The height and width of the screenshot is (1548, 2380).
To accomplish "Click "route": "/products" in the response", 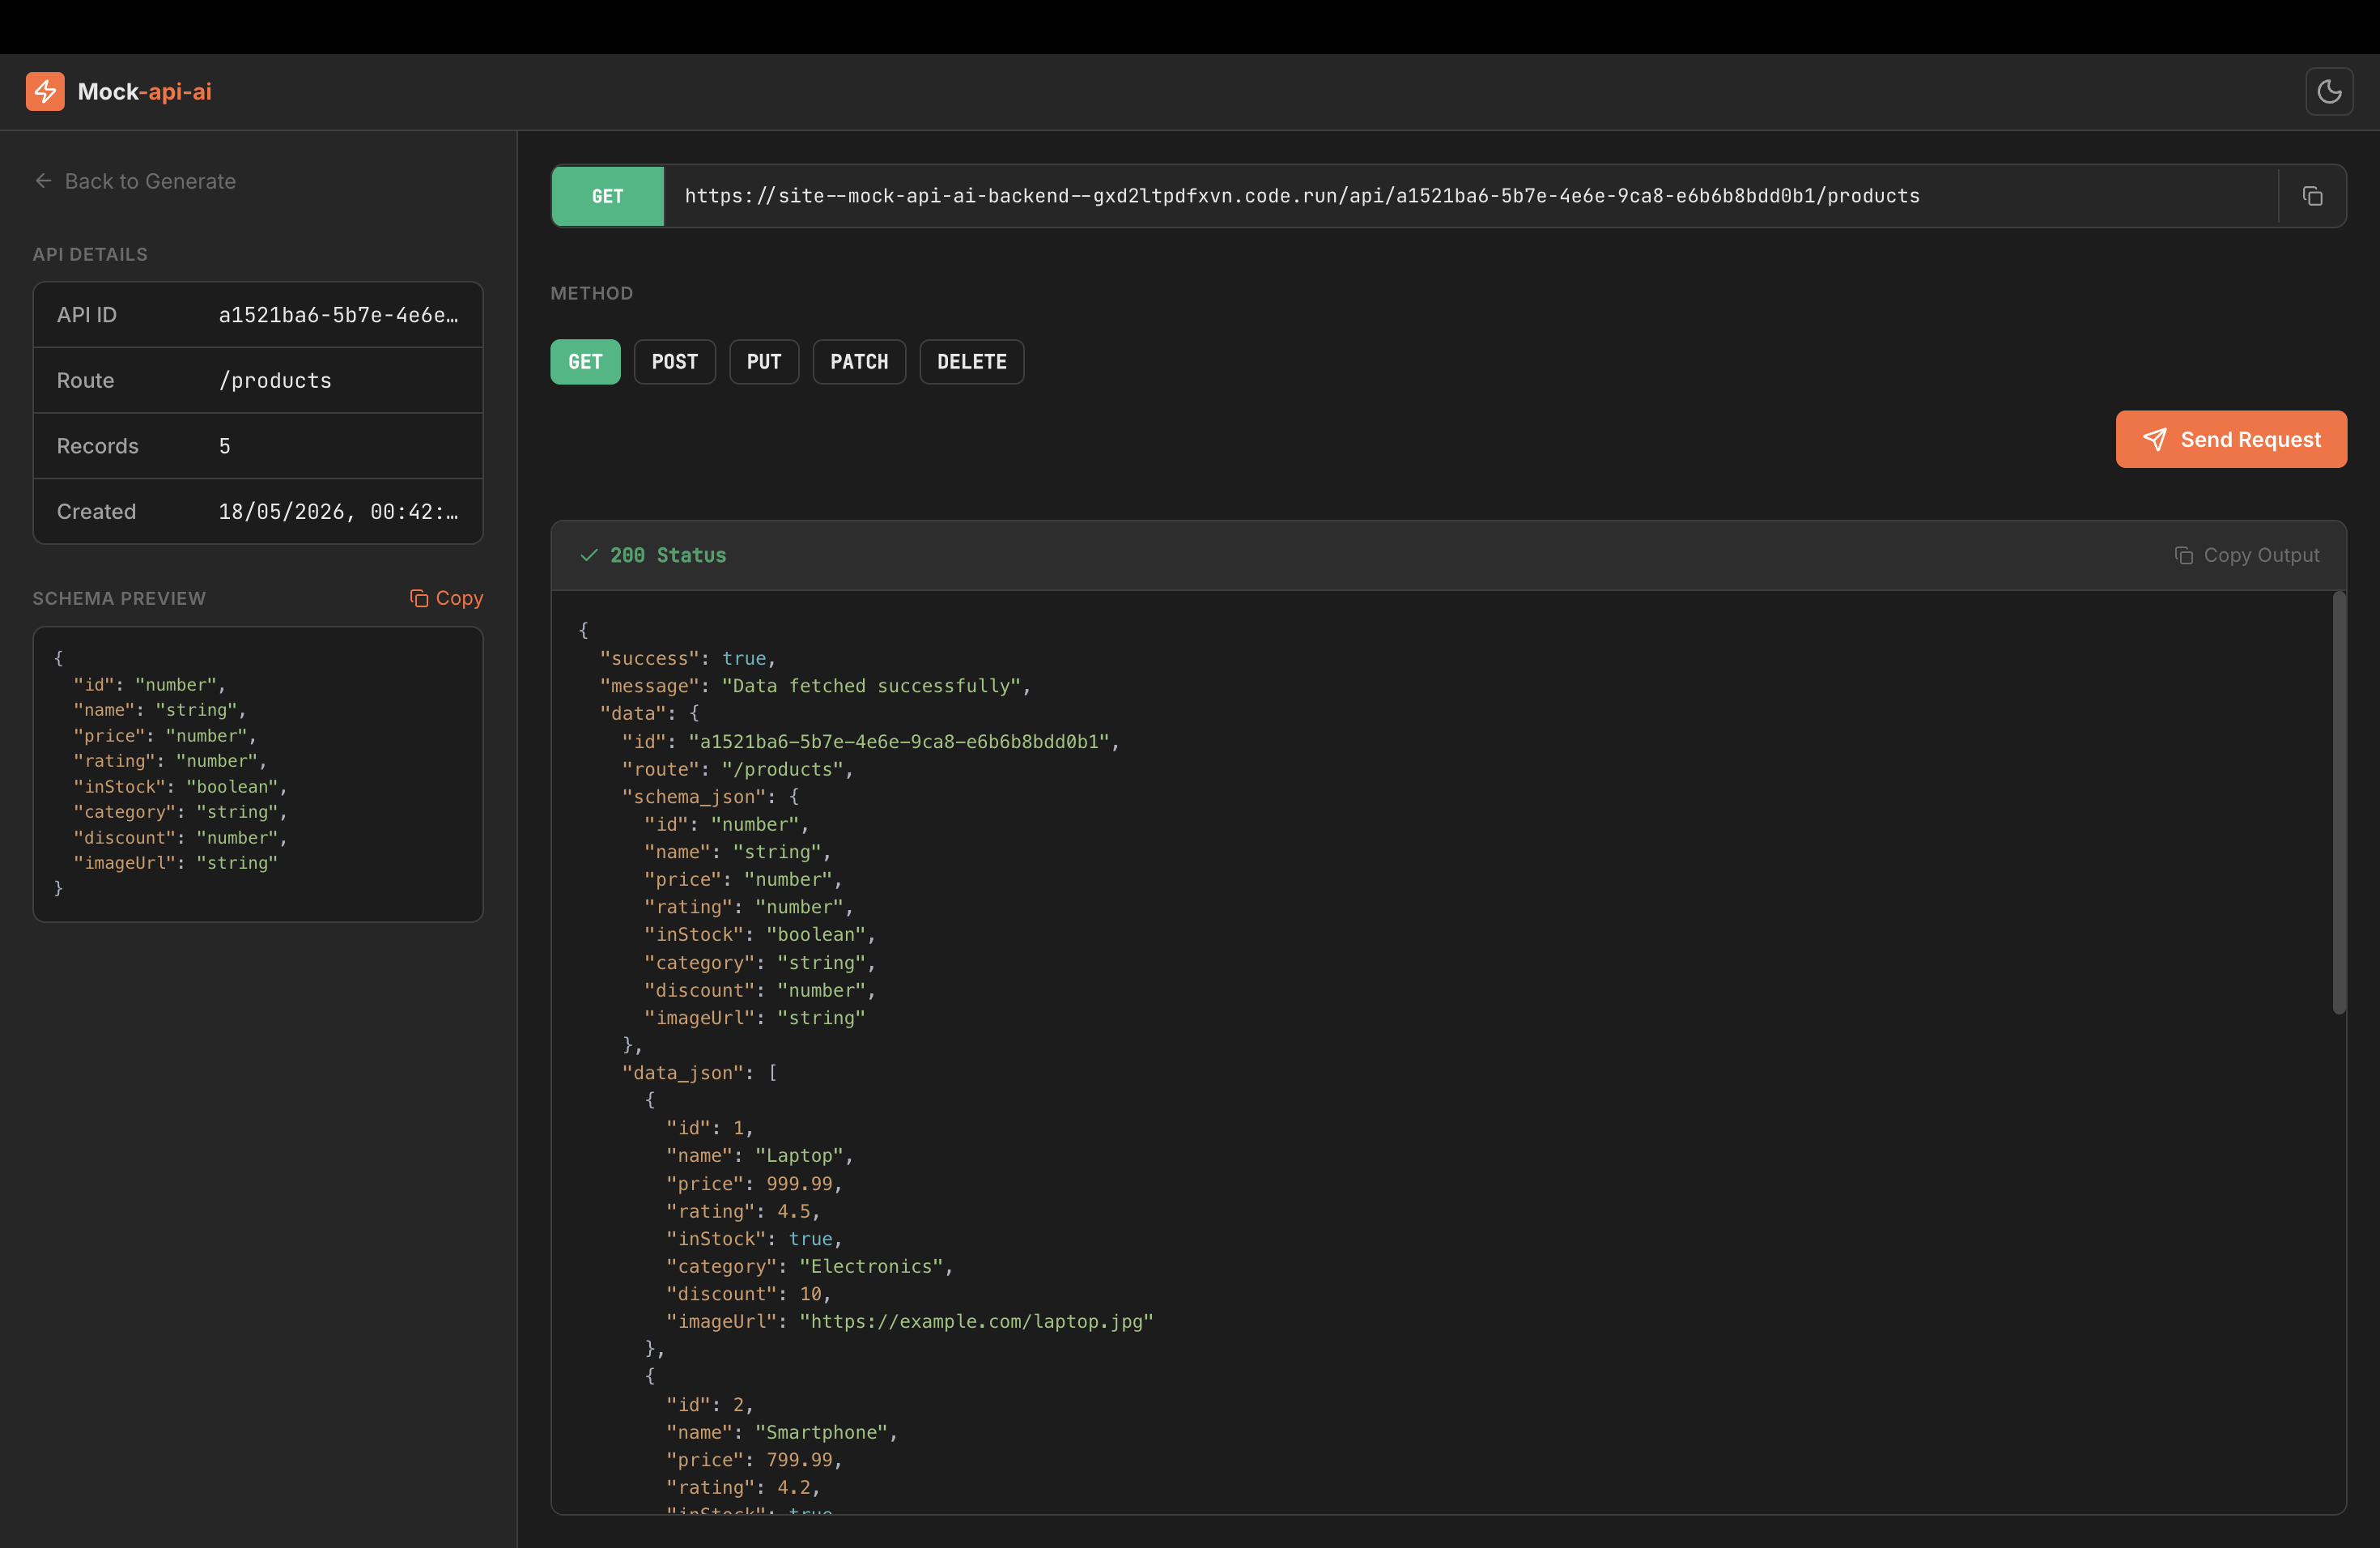I will (x=737, y=769).
